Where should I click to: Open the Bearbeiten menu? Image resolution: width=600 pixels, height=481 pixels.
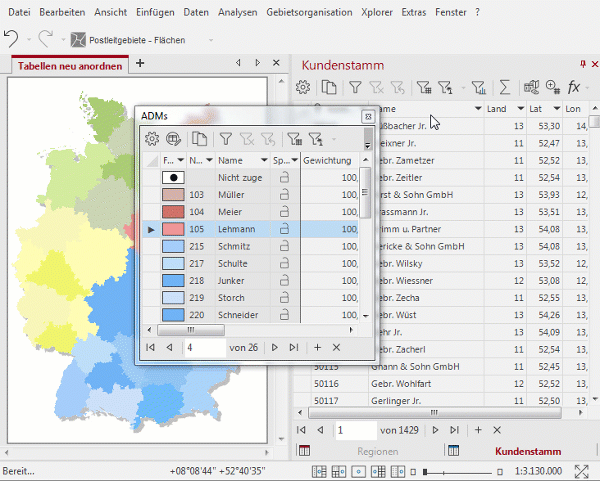click(62, 12)
